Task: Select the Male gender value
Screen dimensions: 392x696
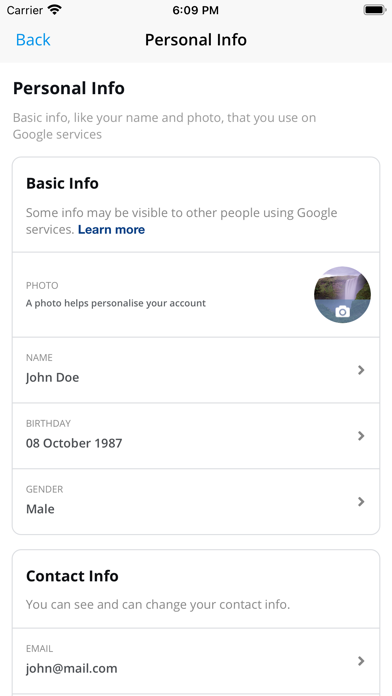Action: (x=40, y=509)
